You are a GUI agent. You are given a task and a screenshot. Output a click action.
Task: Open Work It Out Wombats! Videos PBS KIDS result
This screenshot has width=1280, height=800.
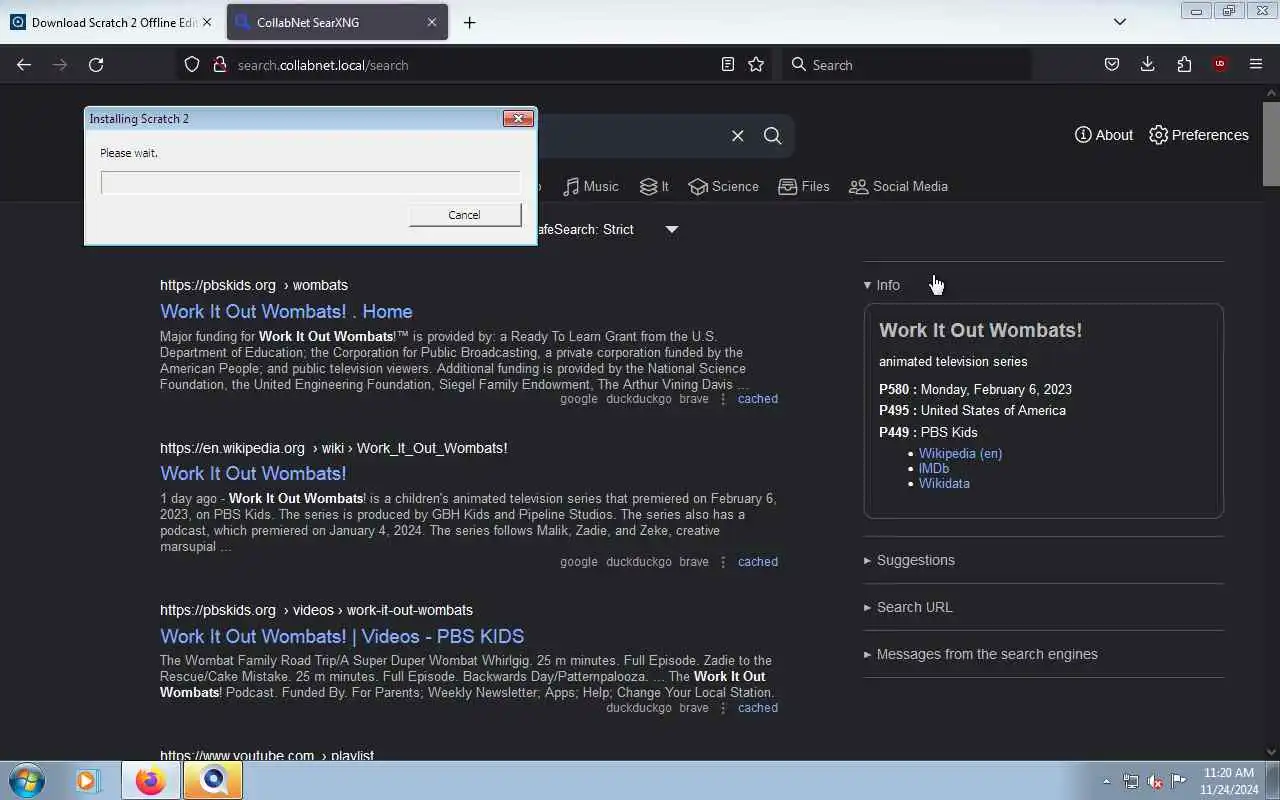[342, 636]
